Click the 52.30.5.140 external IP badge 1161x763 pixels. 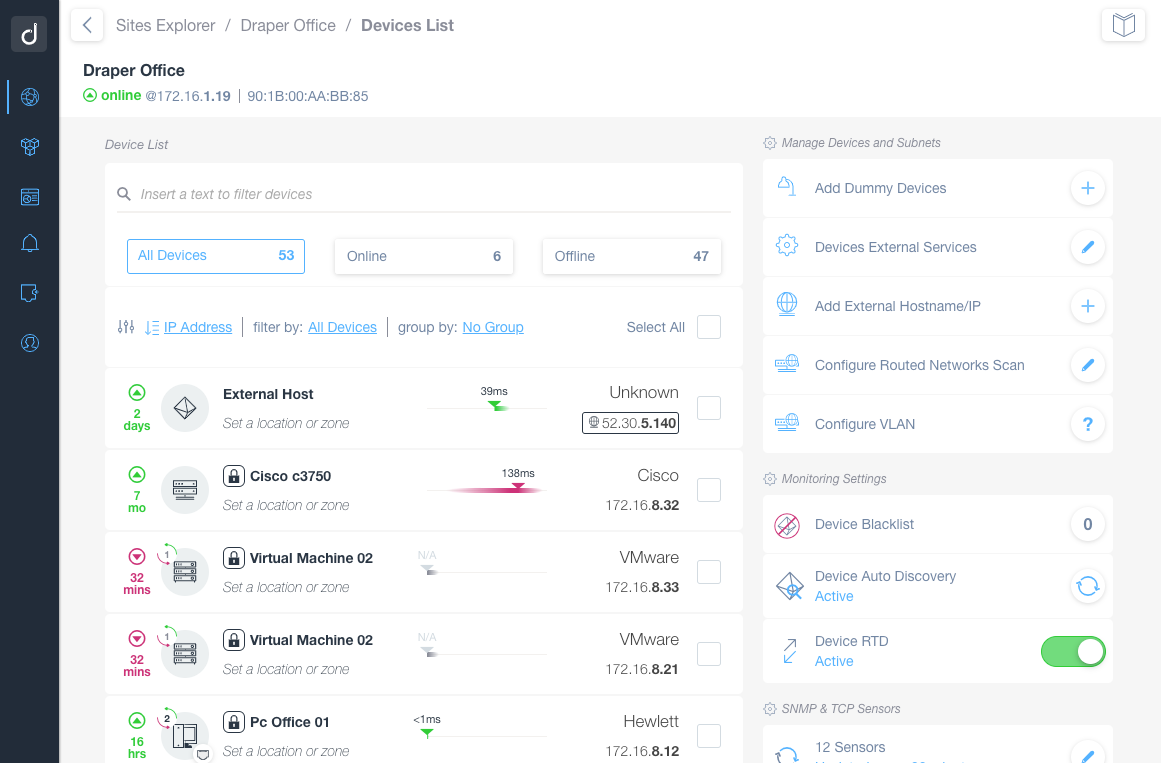tap(630, 423)
